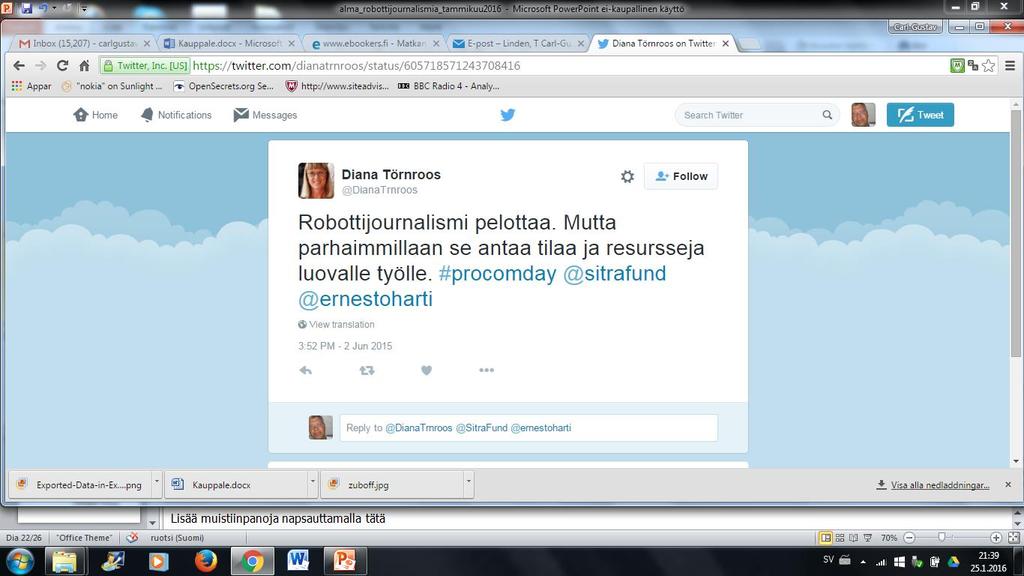Reply to the tweet with the arrow icon
Screen dimensions: 1024x576
[x=305, y=370]
